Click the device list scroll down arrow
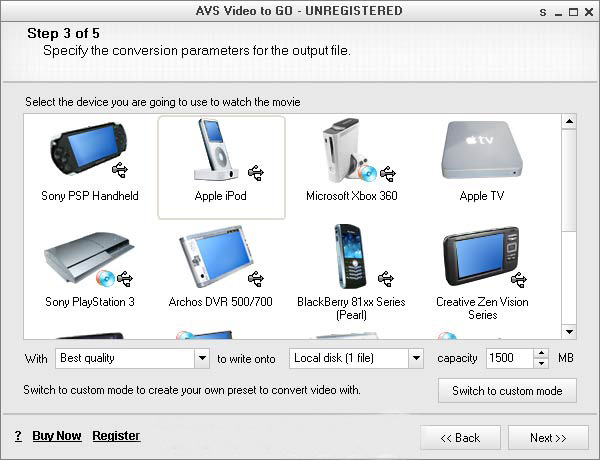Screen dimensions: 600x460 569,331
